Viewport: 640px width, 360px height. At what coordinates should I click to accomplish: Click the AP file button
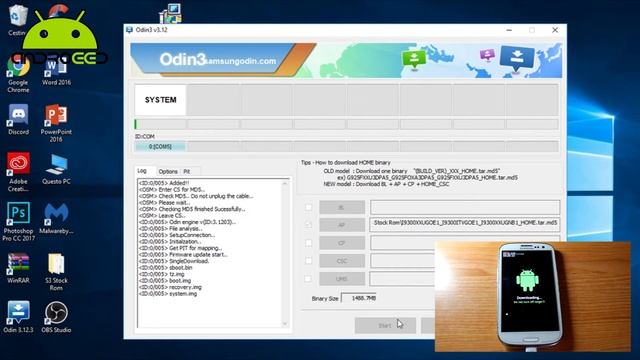pos(342,225)
